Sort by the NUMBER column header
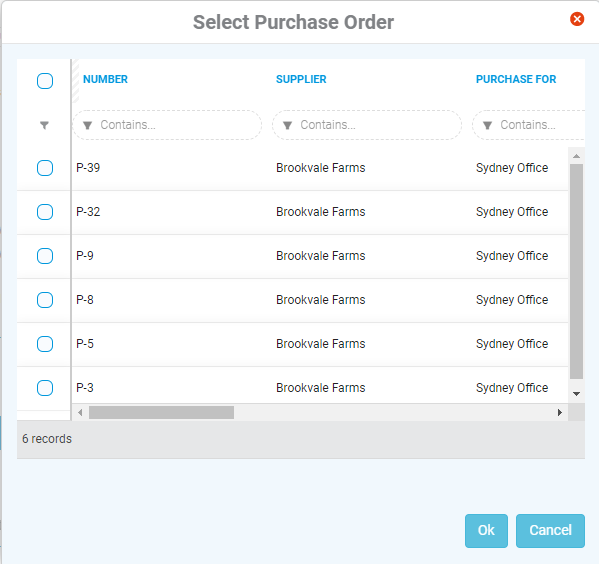This screenshot has width=599, height=564. click(x=105, y=79)
